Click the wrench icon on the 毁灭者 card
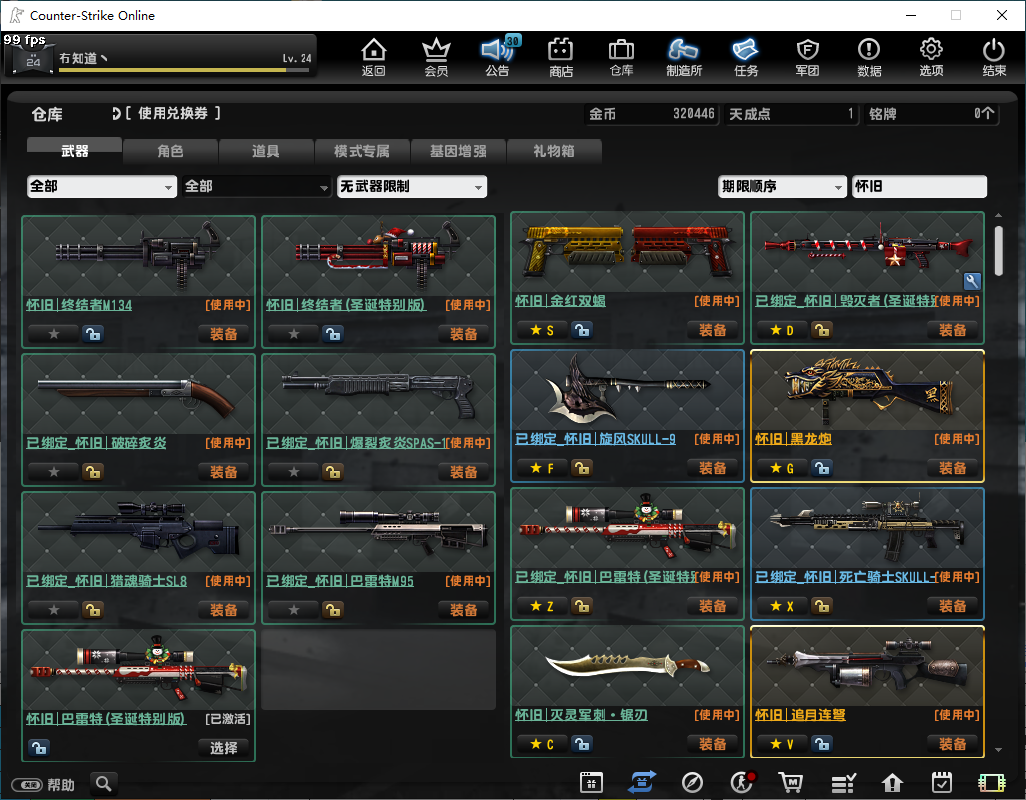This screenshot has width=1026, height=800. click(972, 281)
